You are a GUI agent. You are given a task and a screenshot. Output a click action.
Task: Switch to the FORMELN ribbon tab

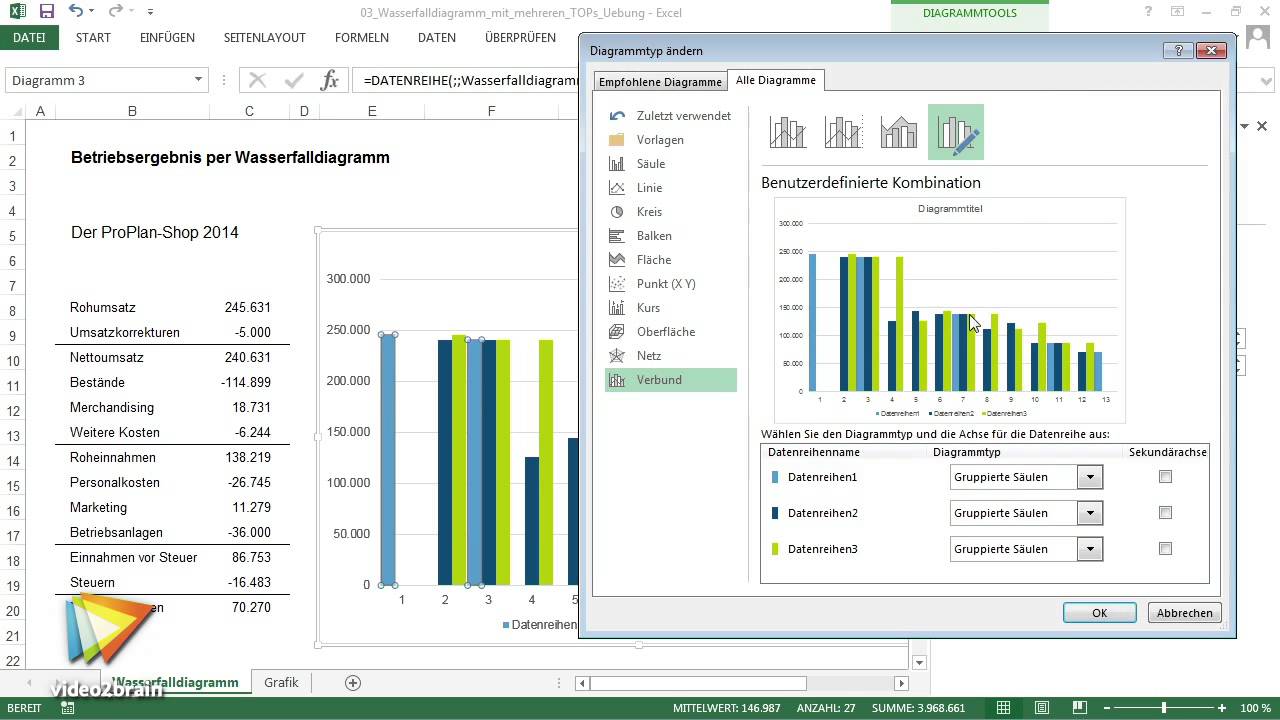362,38
